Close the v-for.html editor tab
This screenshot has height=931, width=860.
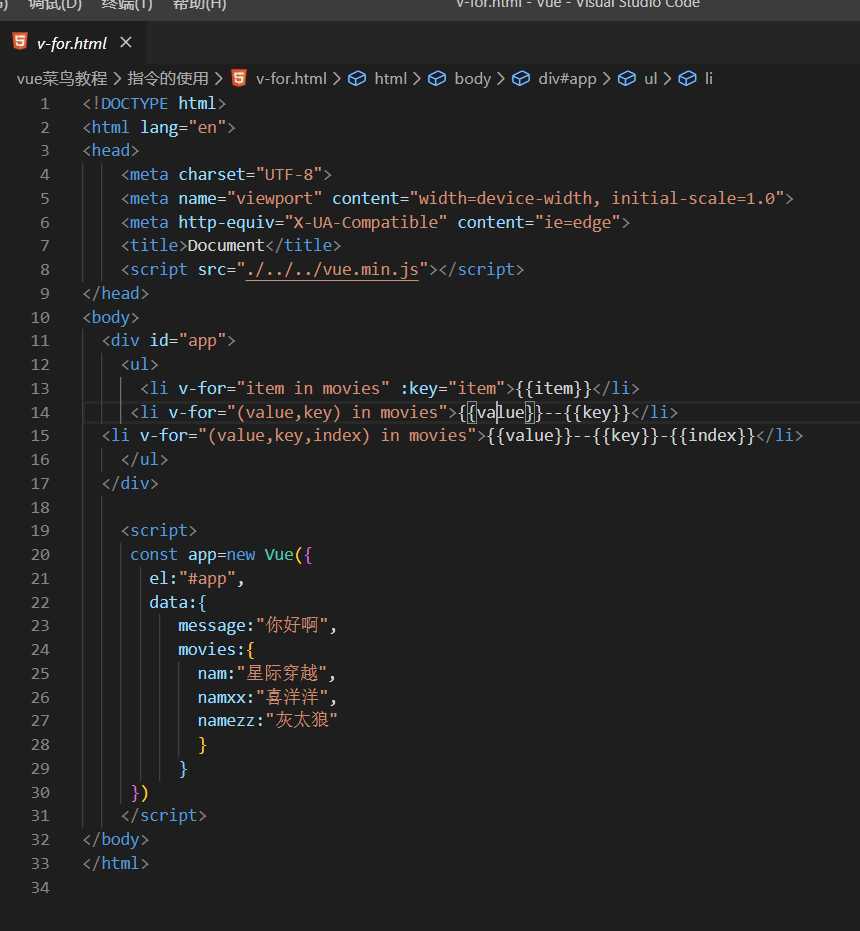125,43
